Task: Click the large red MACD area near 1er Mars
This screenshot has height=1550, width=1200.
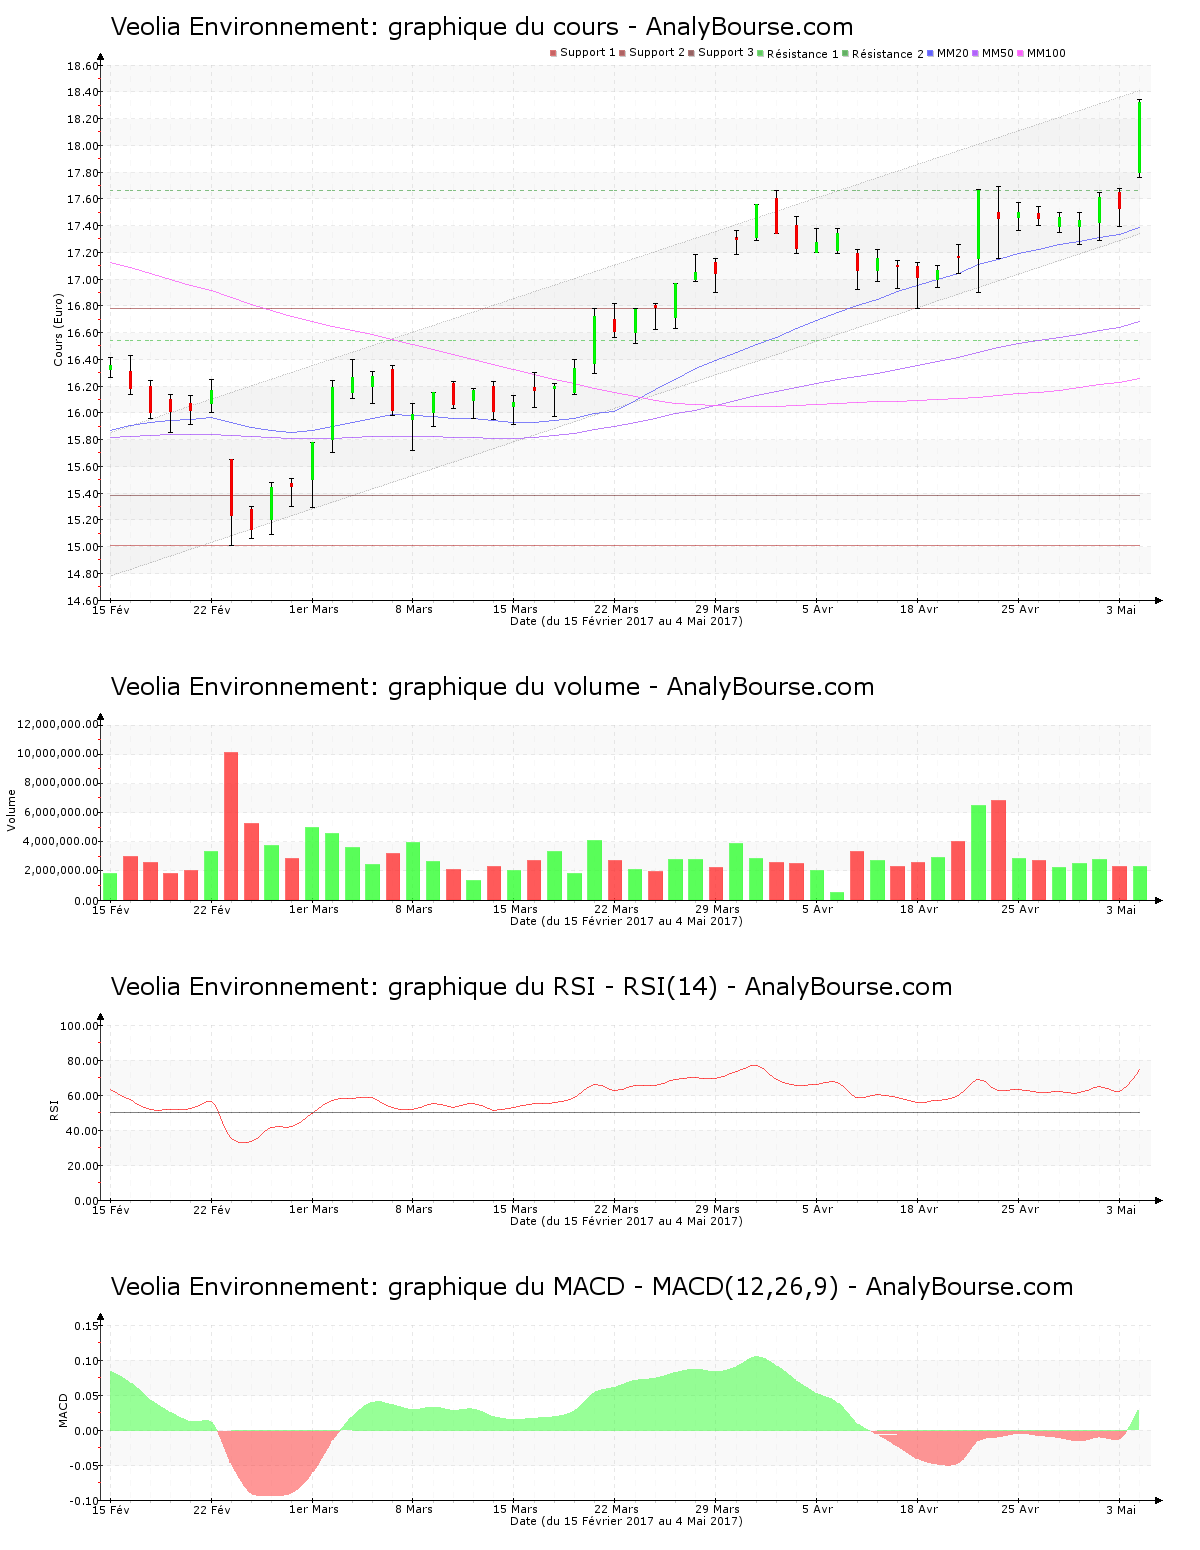Action: coord(275,1462)
